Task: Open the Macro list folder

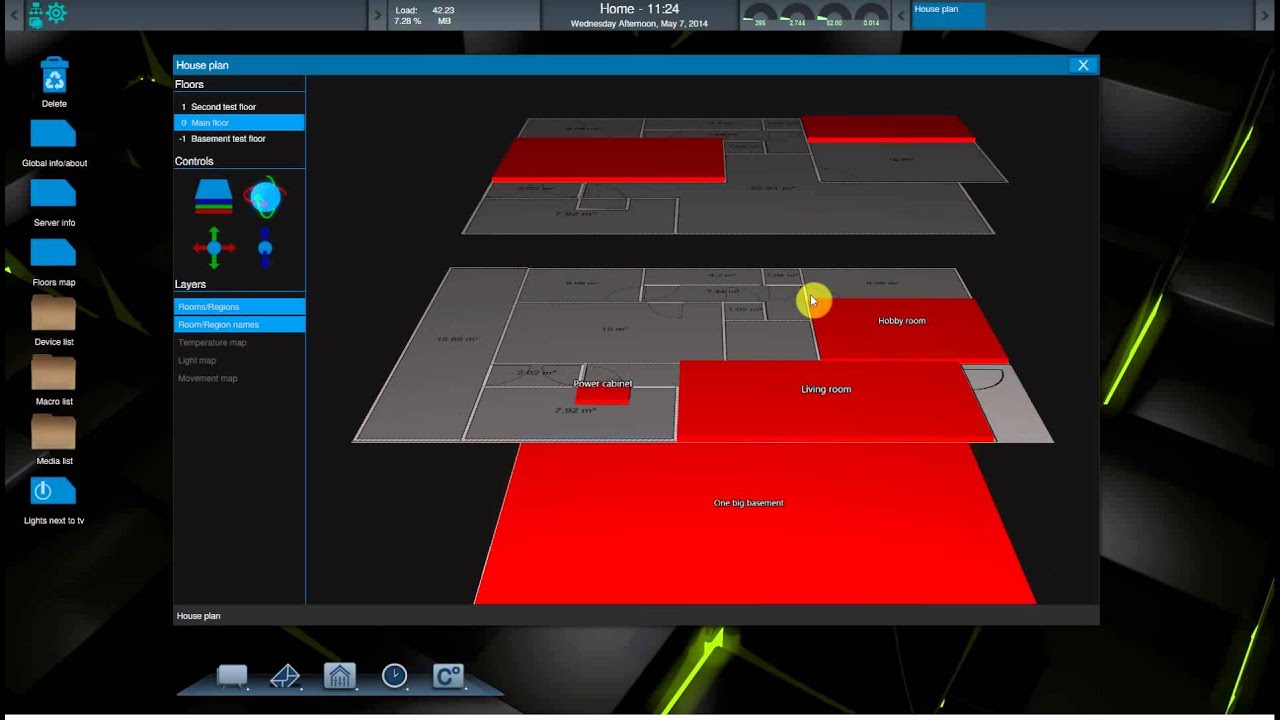Action: (53, 374)
